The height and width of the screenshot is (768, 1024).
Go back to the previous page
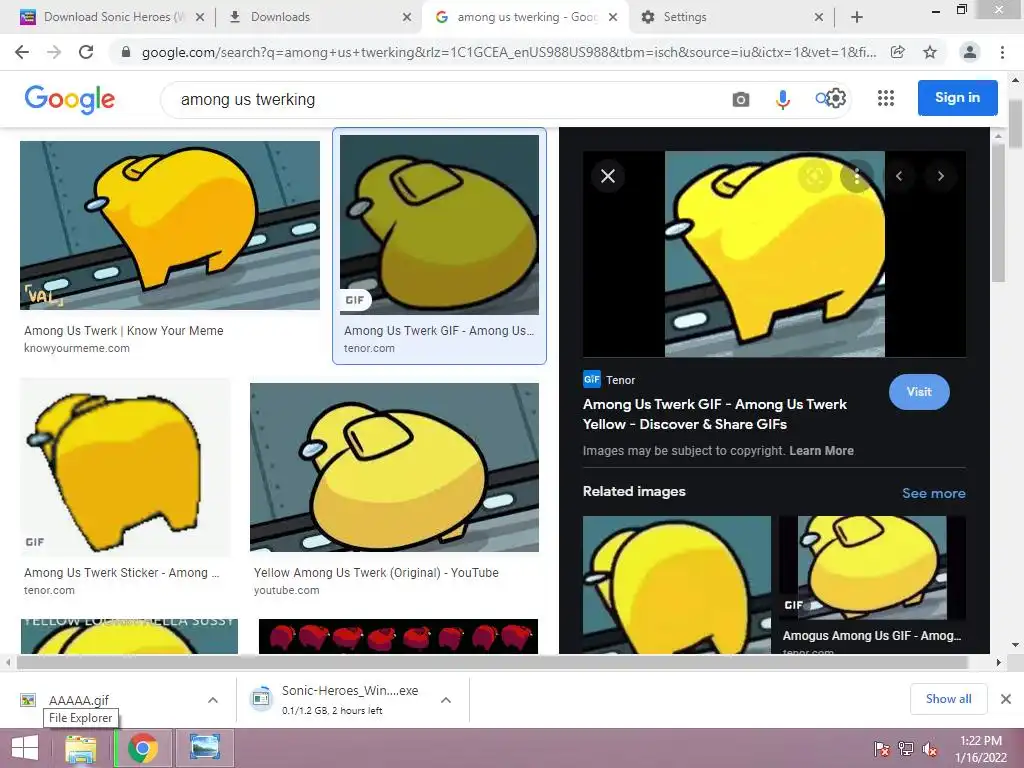(22, 52)
